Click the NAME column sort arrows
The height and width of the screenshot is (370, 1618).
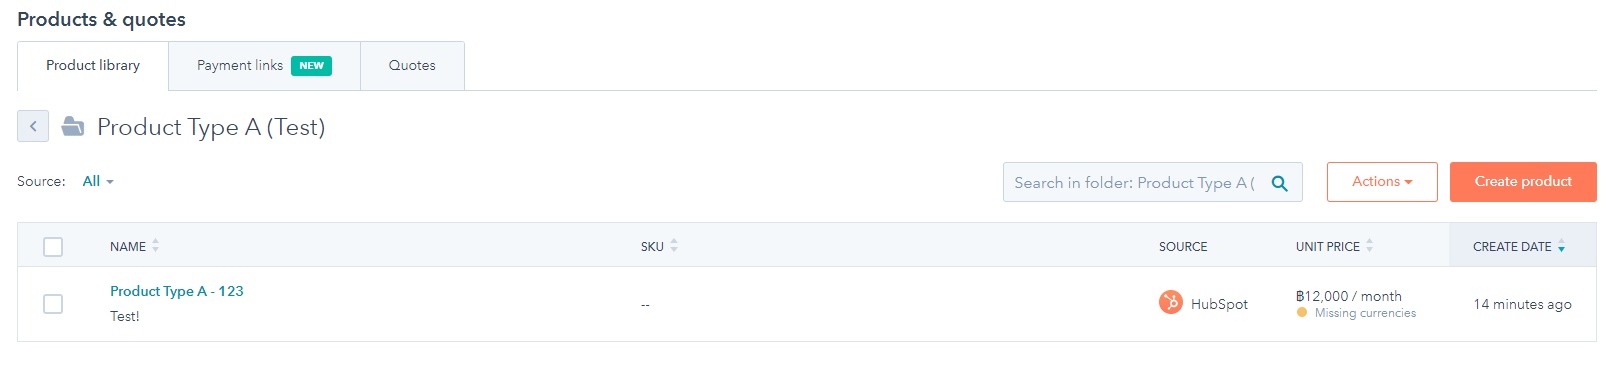(x=156, y=246)
